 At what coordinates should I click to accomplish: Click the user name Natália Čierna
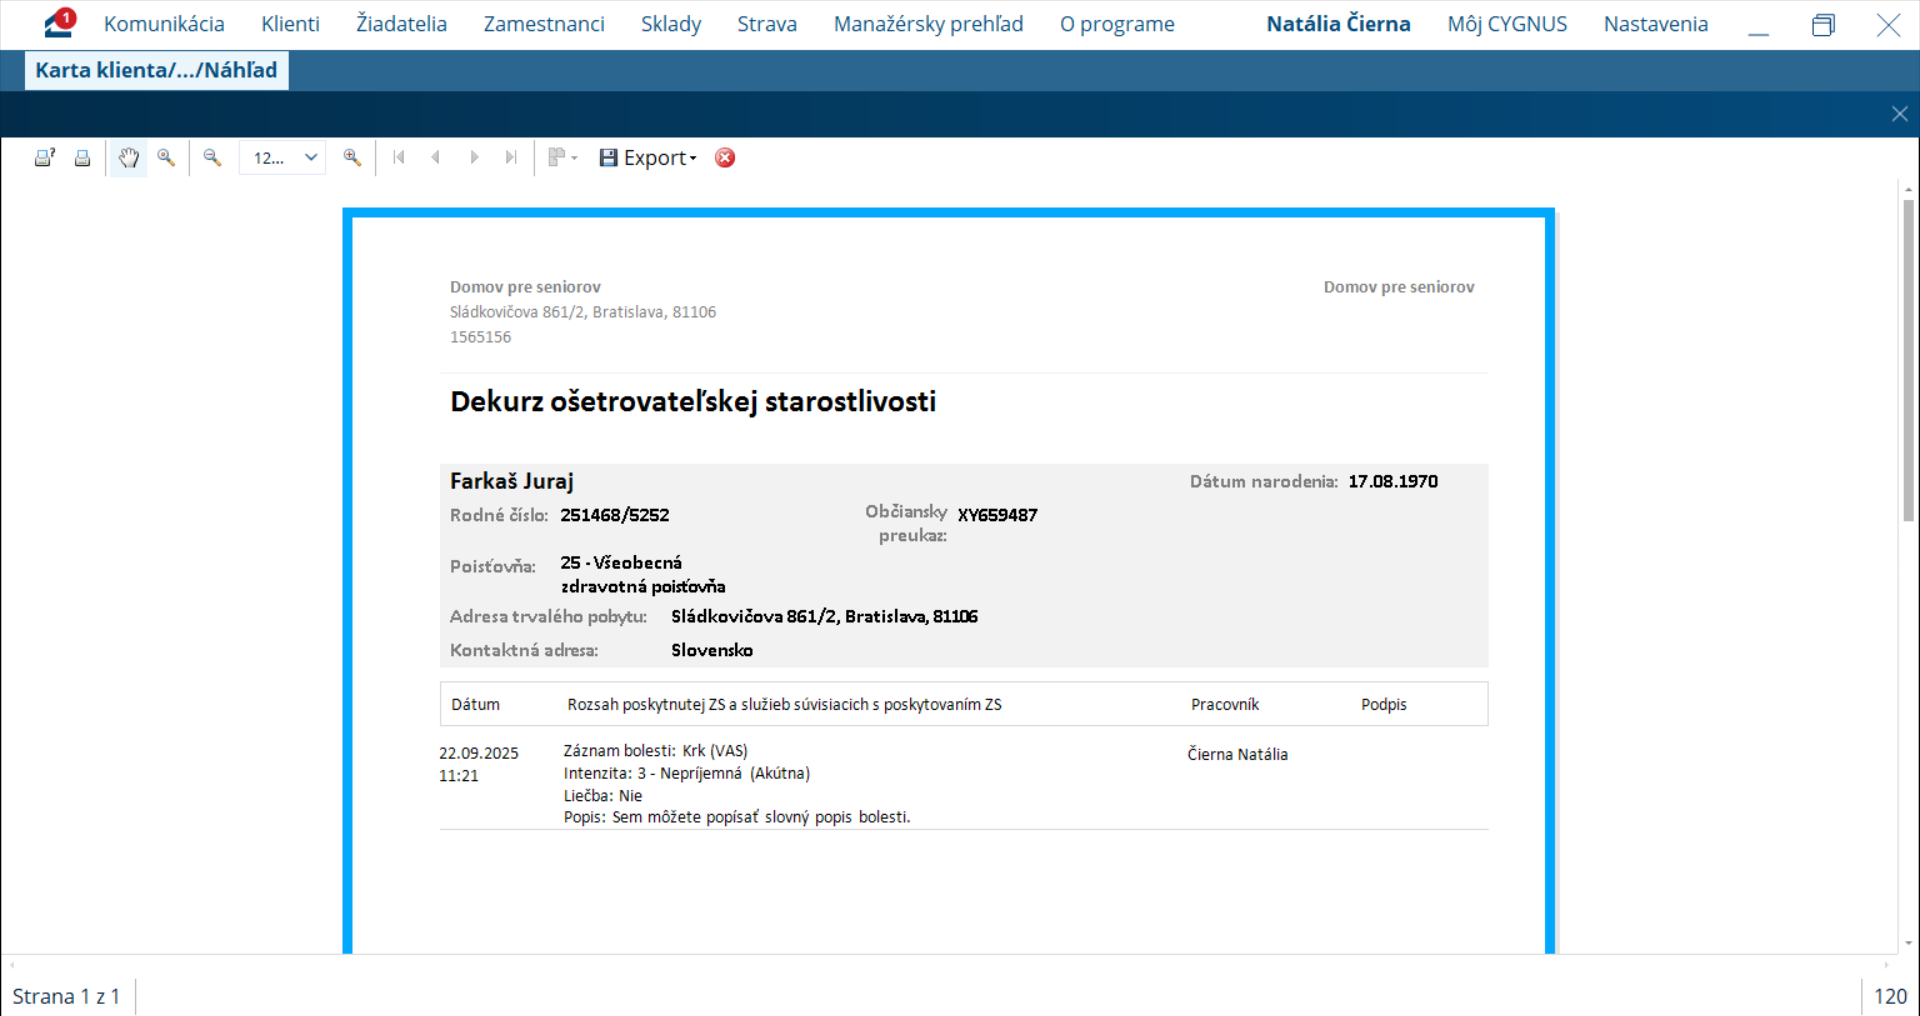coord(1338,24)
